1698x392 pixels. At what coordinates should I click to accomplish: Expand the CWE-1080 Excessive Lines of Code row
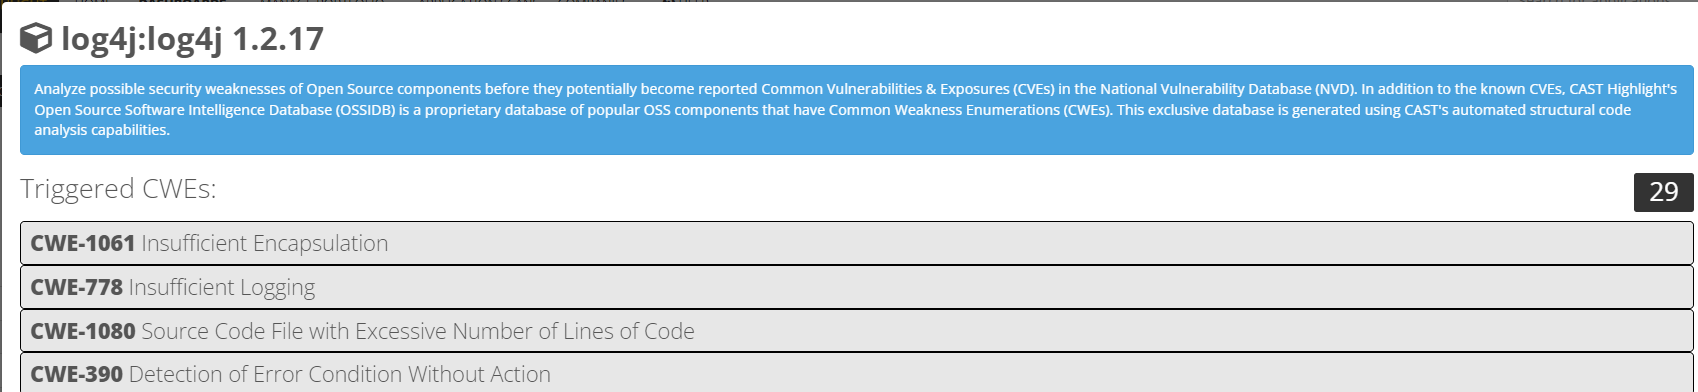856,331
